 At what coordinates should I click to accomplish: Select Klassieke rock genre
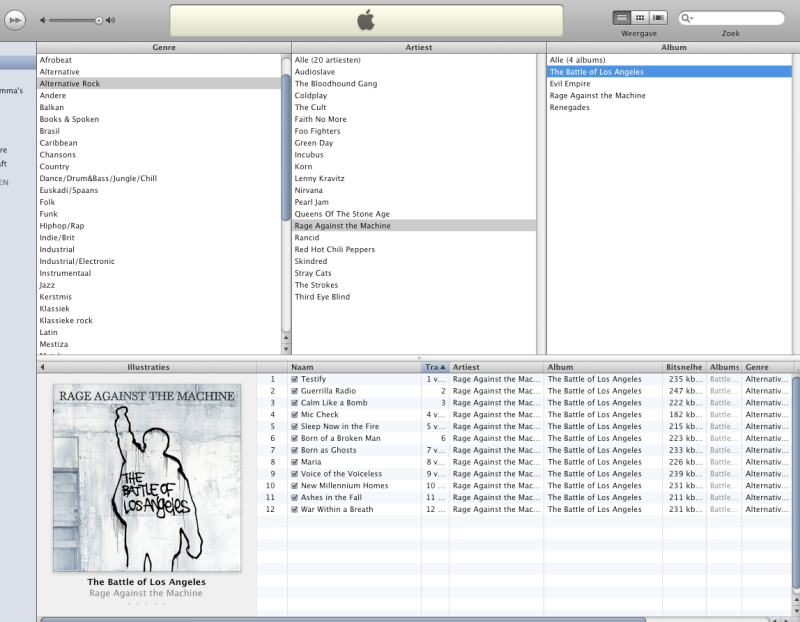159,320
